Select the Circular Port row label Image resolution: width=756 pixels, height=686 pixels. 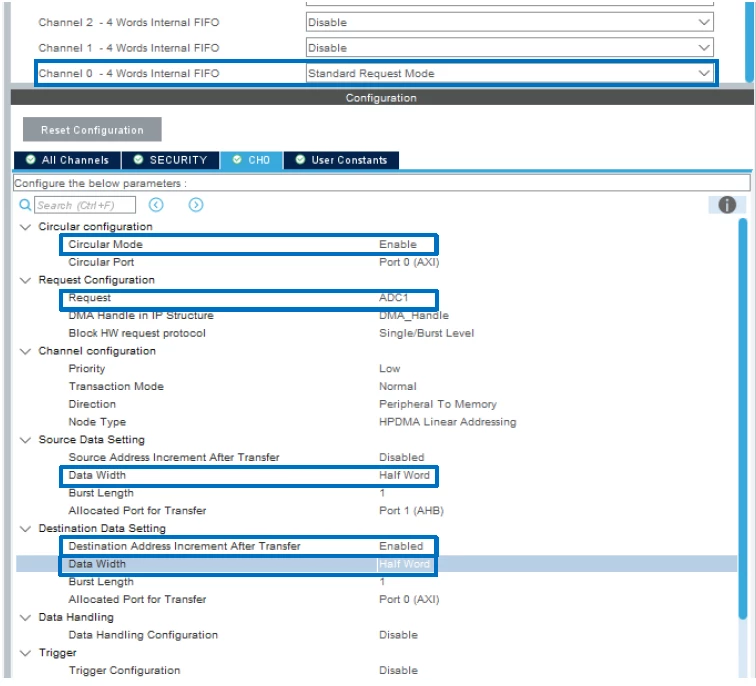101,262
